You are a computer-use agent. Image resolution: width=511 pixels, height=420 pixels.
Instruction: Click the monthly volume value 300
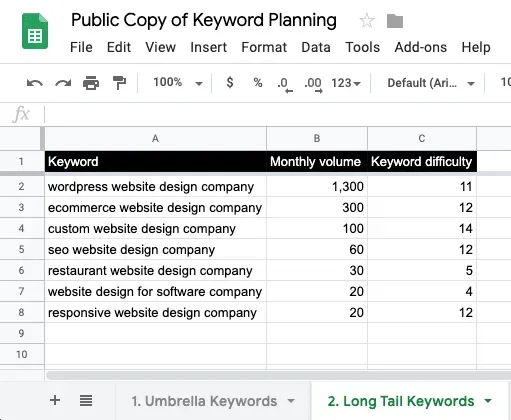pos(317,207)
